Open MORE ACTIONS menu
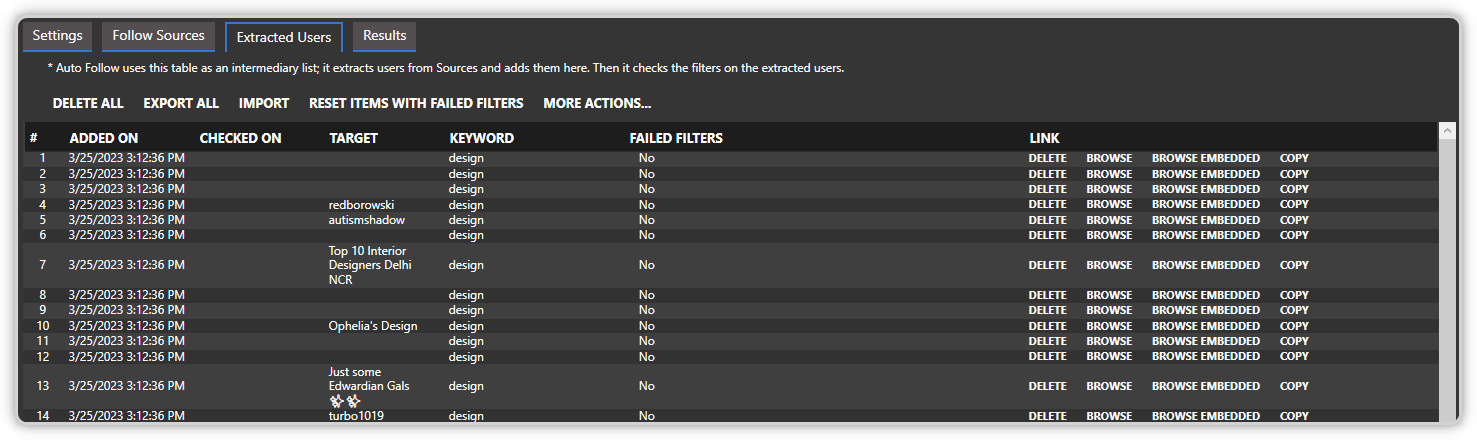This screenshot has width=1477, height=440. click(x=597, y=103)
